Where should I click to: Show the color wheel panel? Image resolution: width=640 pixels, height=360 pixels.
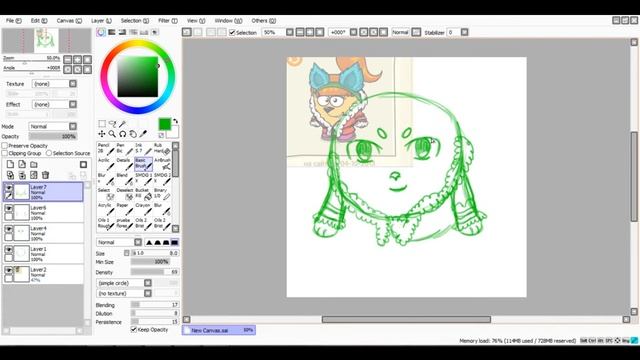pos(101,32)
